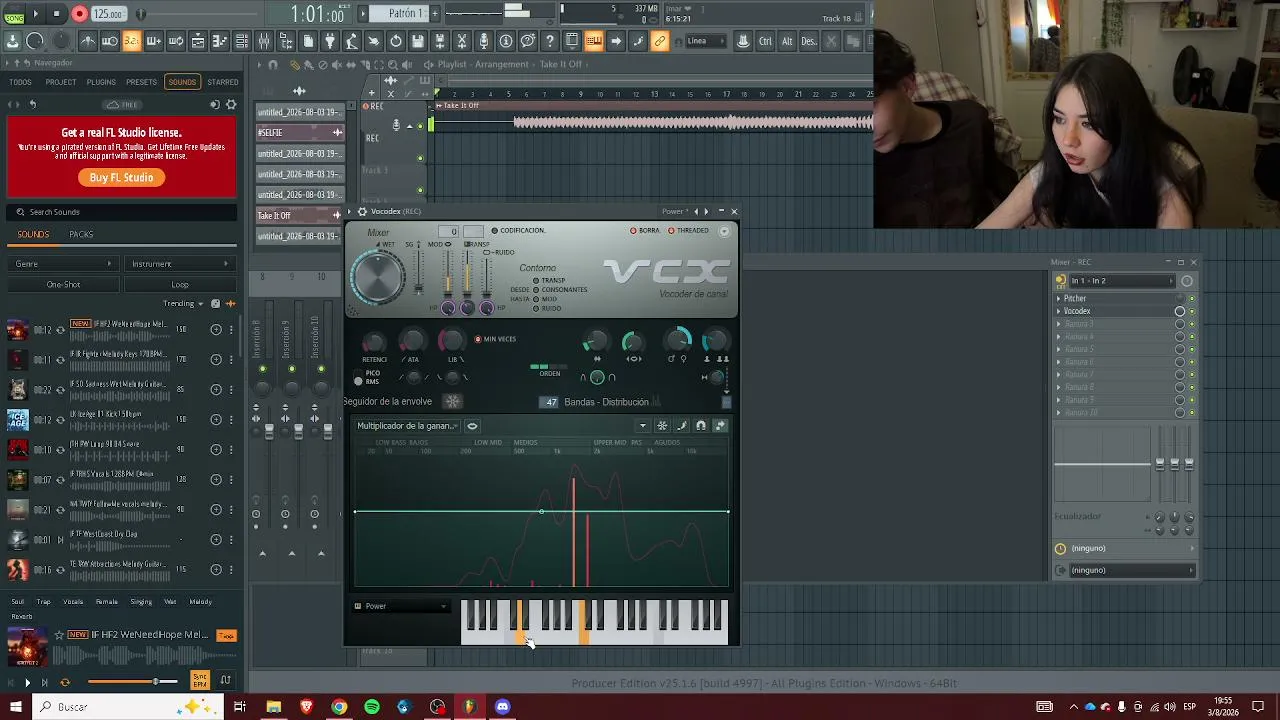The image size is (1280, 720).
Task: Click the scissors cut icon in toolbar
Action: coord(462,41)
